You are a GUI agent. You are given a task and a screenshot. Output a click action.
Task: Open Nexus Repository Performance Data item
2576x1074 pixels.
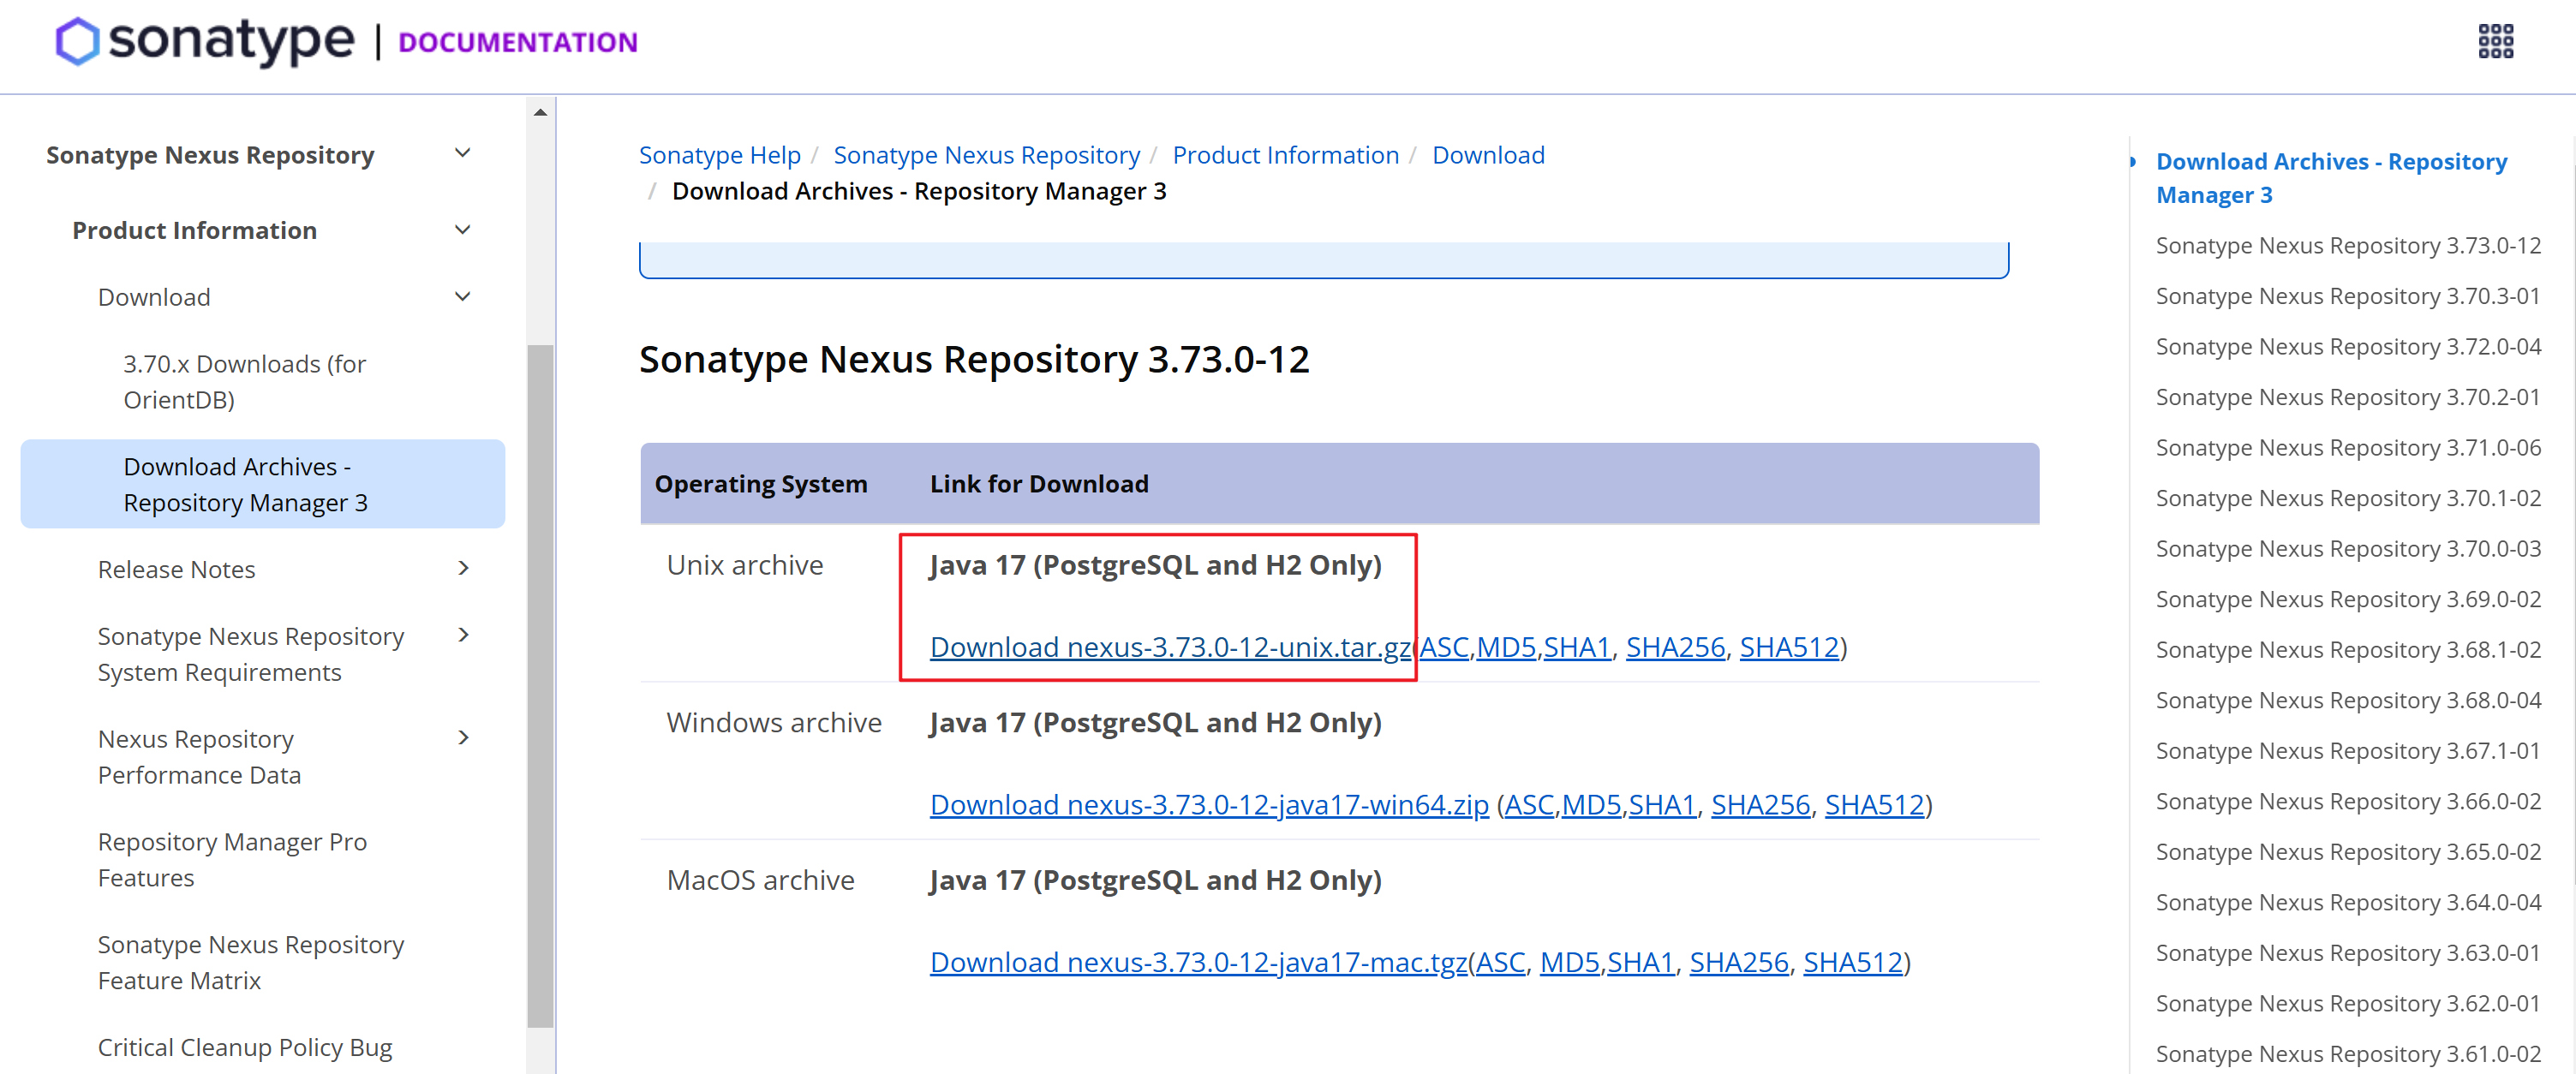click(199, 757)
